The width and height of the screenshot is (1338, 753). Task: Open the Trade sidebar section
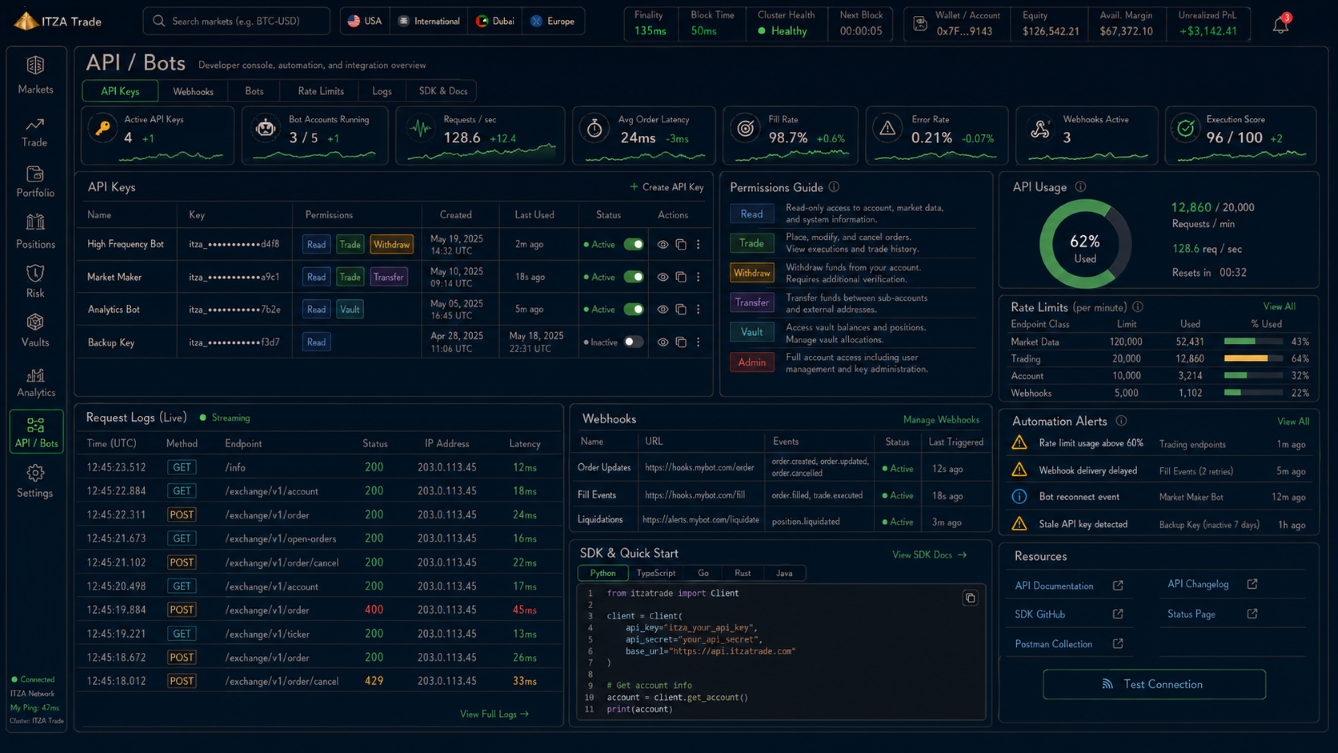pyautogui.click(x=35, y=131)
